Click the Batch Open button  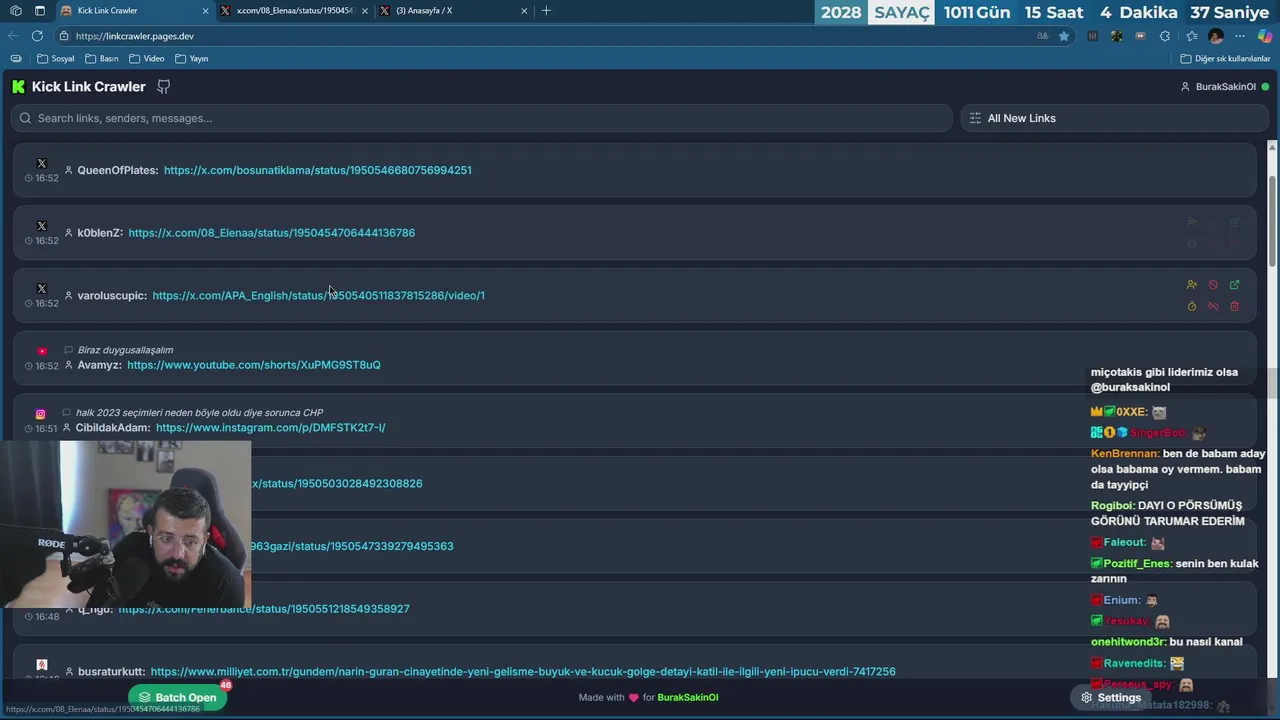coord(178,697)
